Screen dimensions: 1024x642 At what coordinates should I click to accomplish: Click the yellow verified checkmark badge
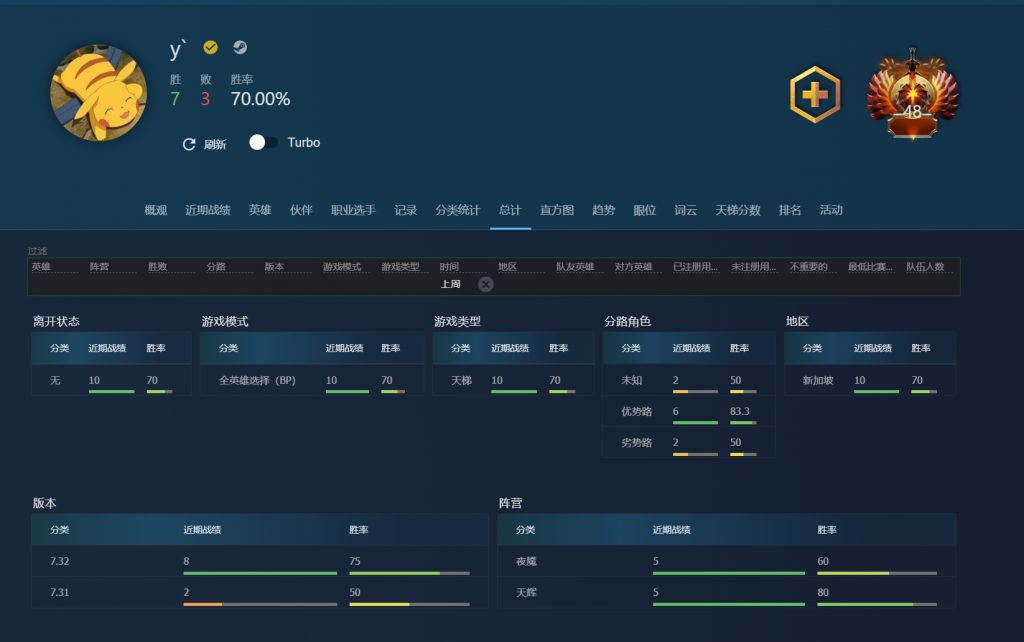(x=209, y=46)
